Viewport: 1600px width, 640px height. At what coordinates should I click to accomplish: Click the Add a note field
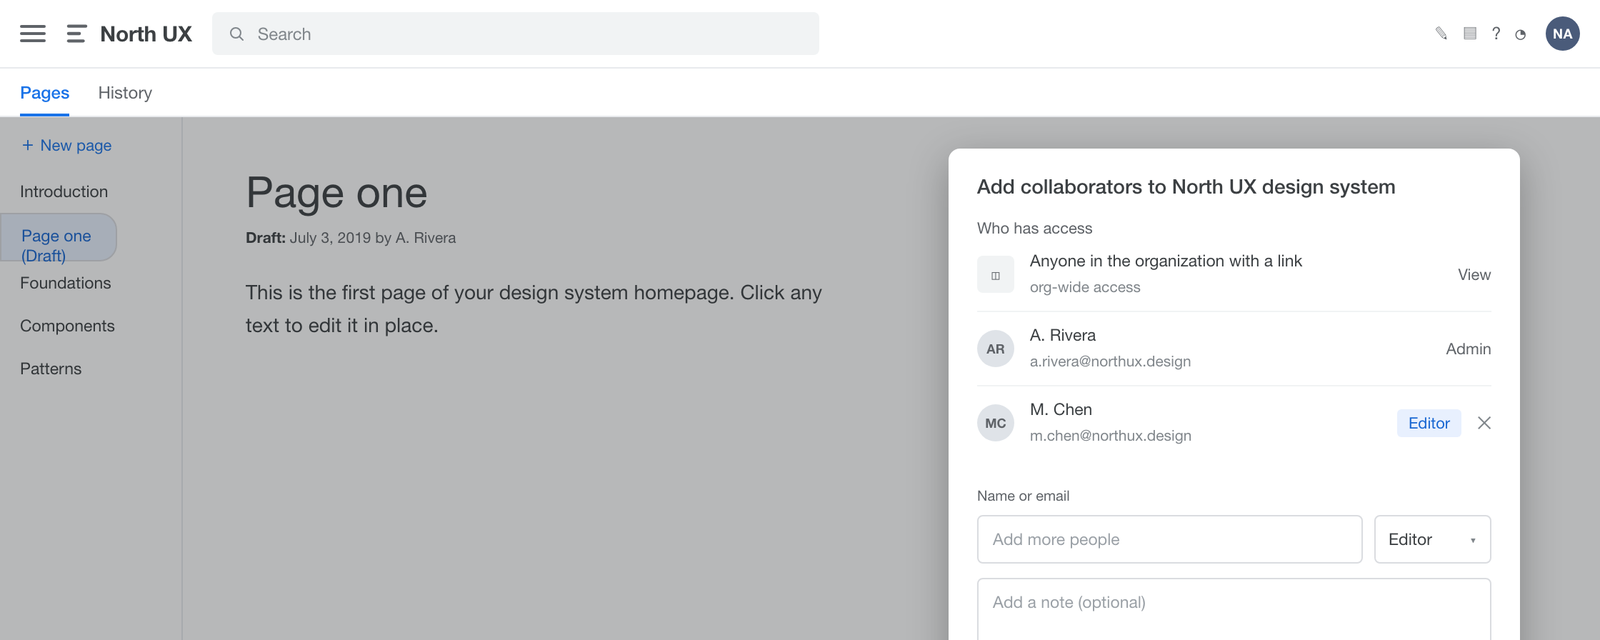pos(1234,608)
